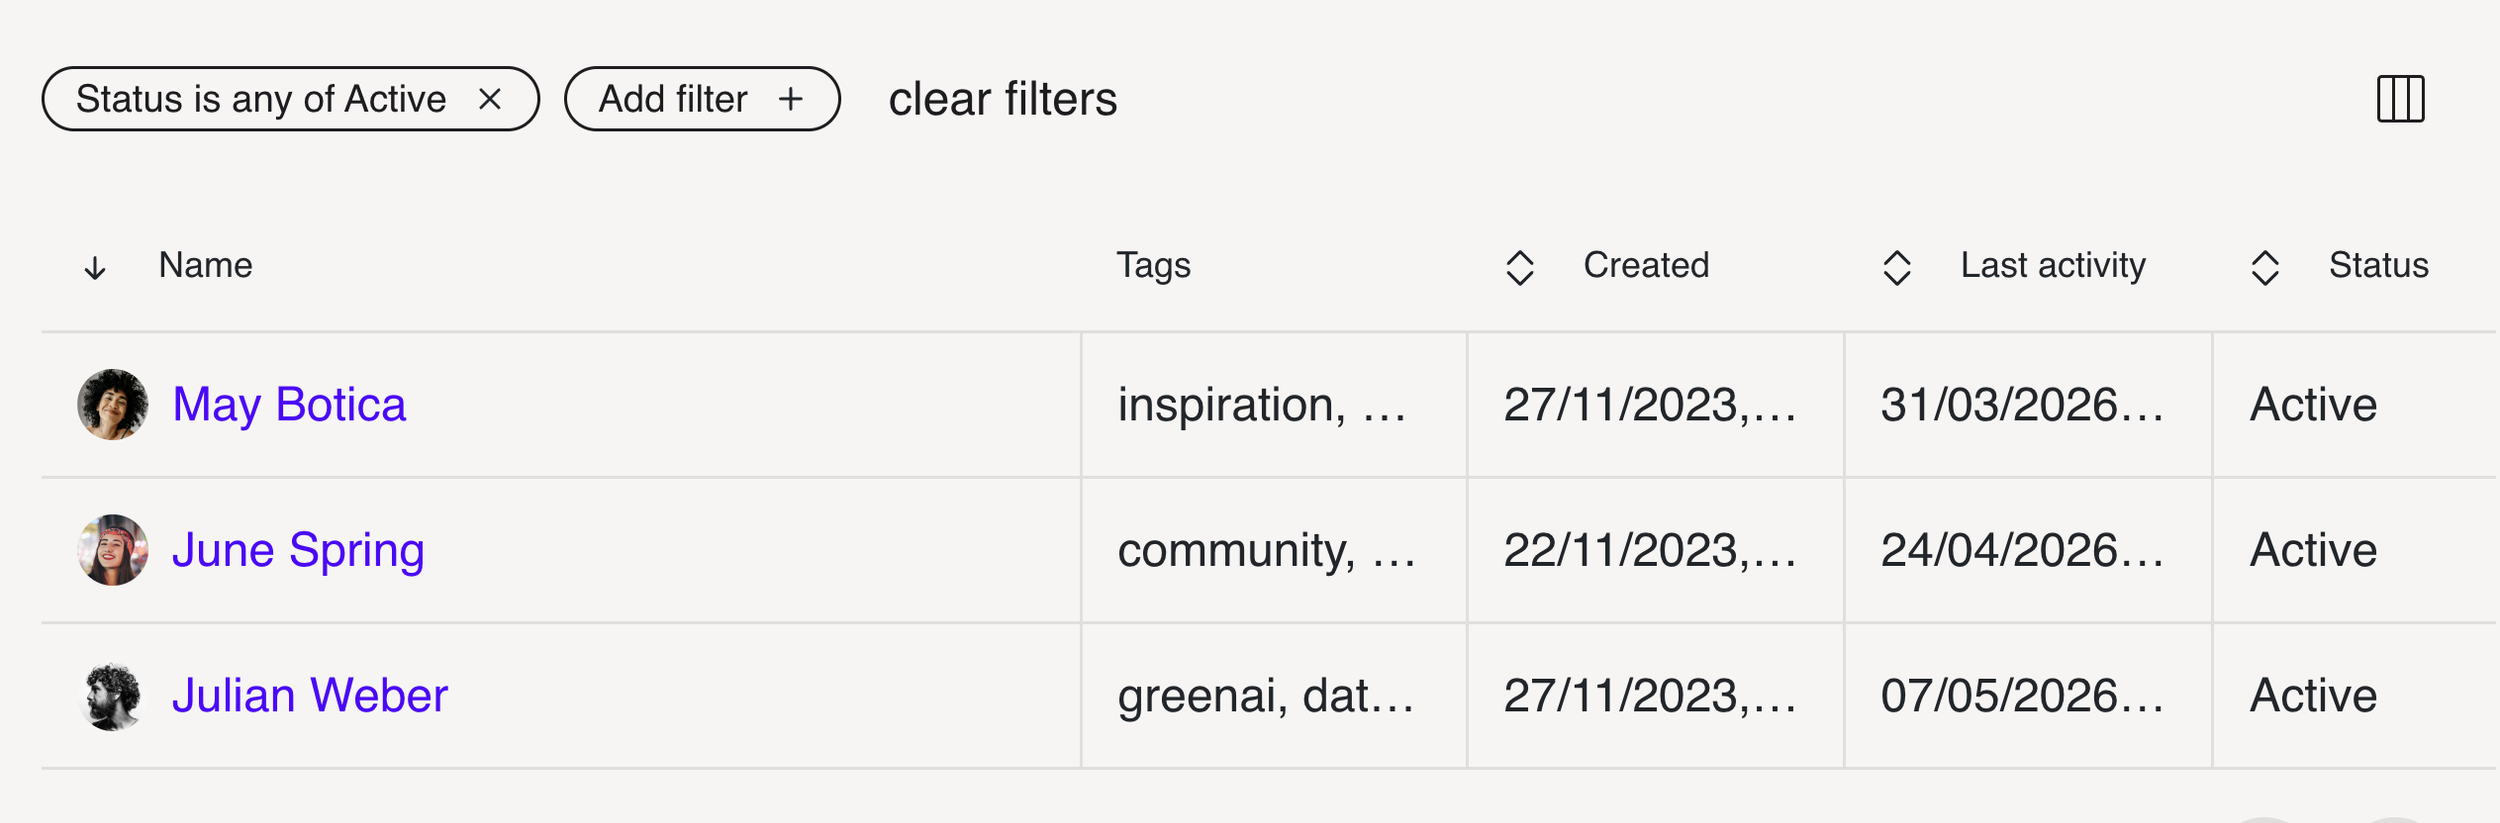The image size is (2500, 823).
Task: Open the Add filter dropdown
Action: tap(702, 99)
